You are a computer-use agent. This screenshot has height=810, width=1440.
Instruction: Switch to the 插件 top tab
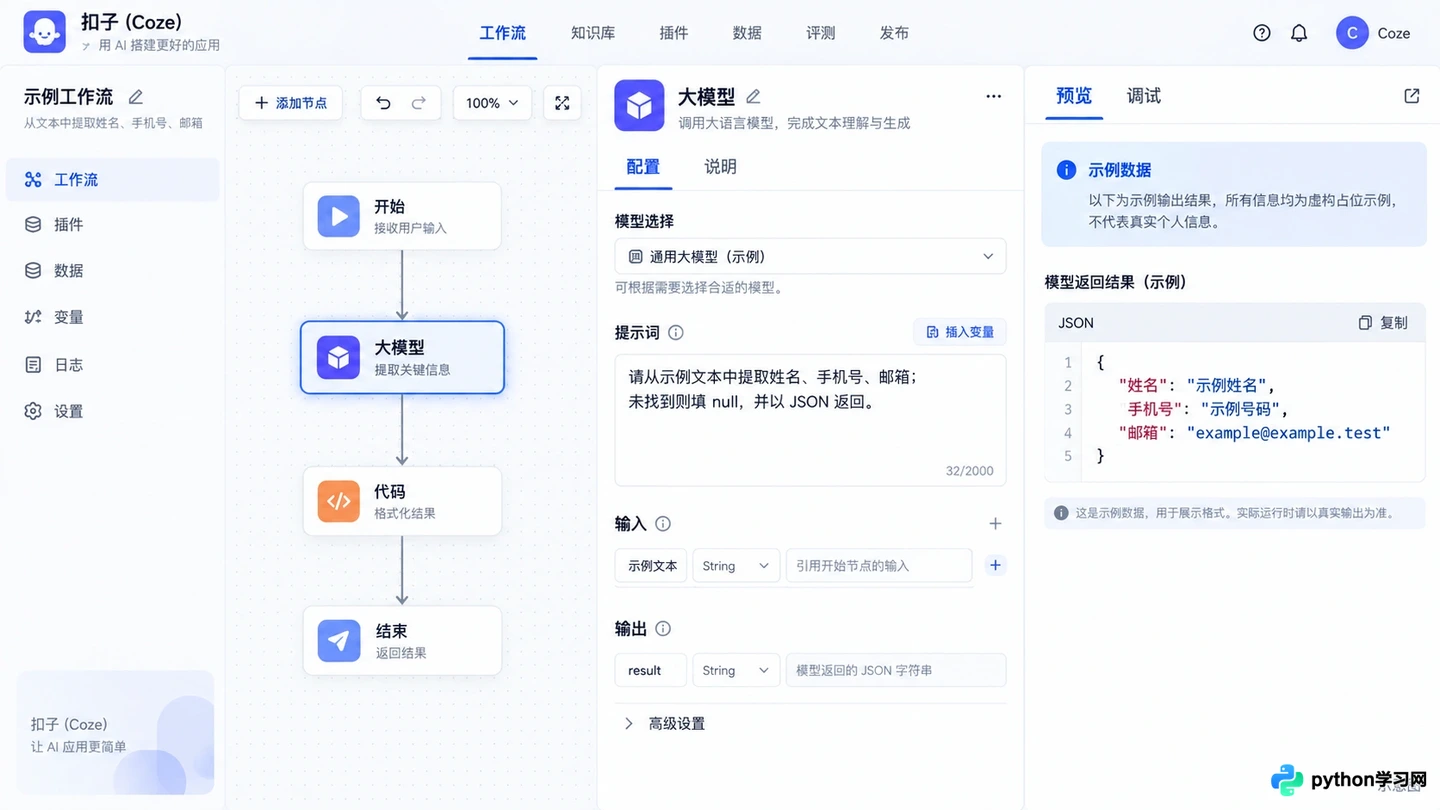674,33
